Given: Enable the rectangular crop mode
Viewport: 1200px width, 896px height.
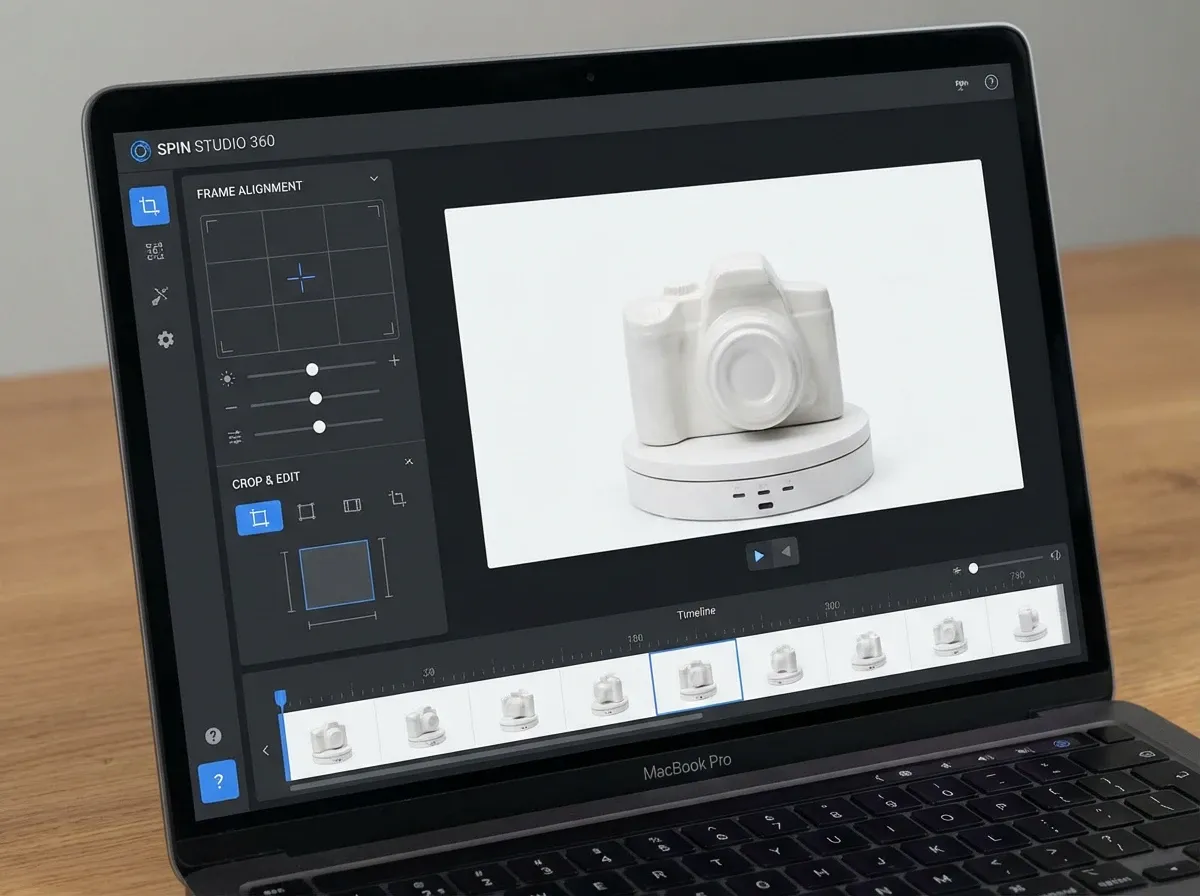Looking at the screenshot, I should coord(260,516).
